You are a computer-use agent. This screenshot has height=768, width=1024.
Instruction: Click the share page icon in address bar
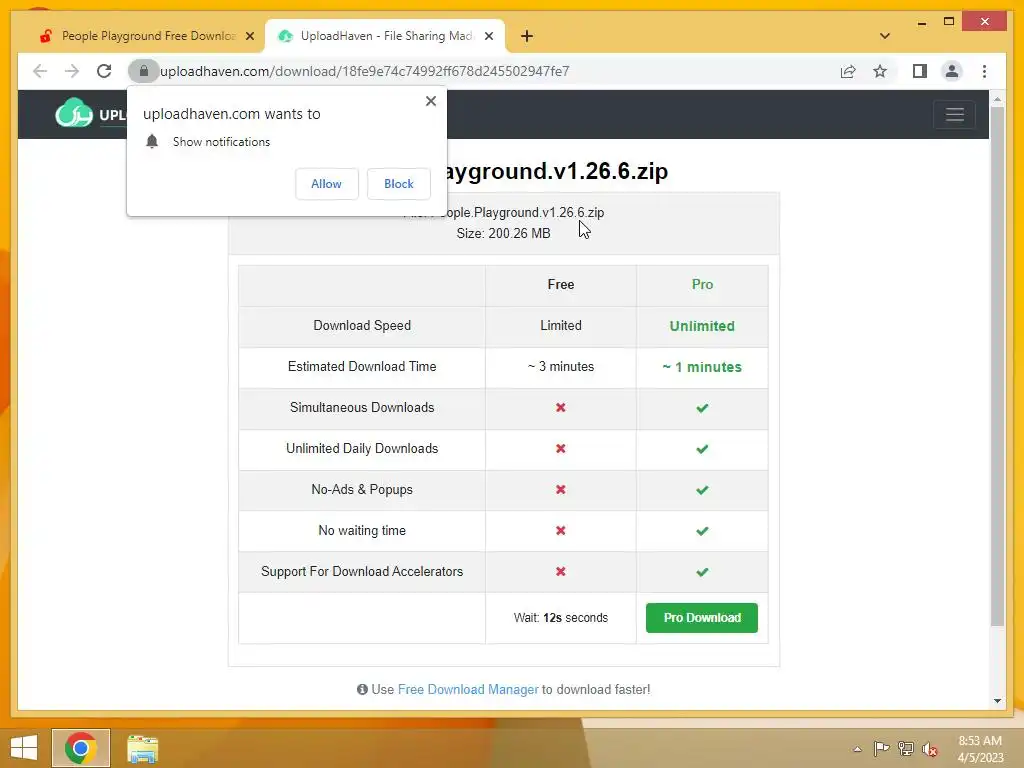tap(848, 71)
